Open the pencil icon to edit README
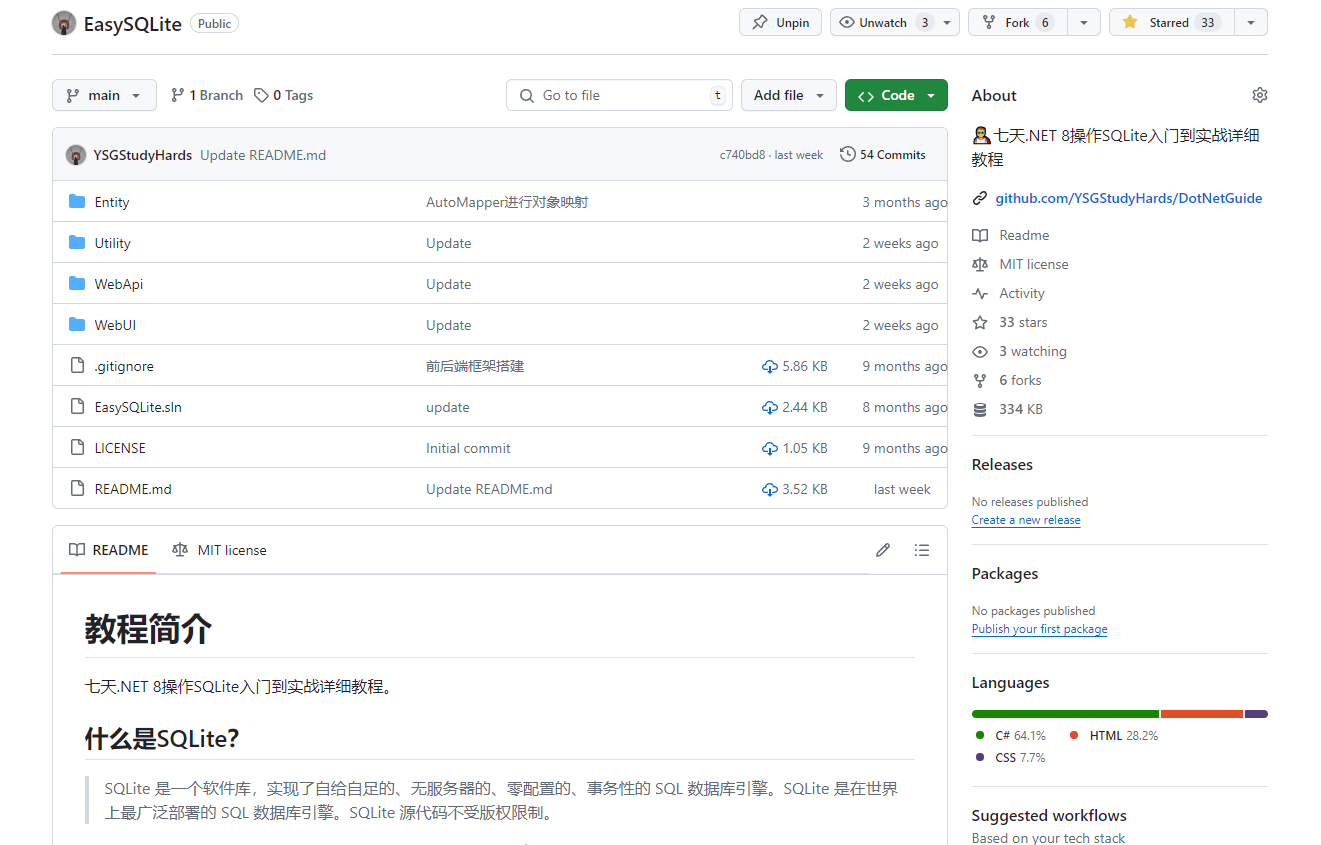This screenshot has width=1321, height=845. coord(882,550)
